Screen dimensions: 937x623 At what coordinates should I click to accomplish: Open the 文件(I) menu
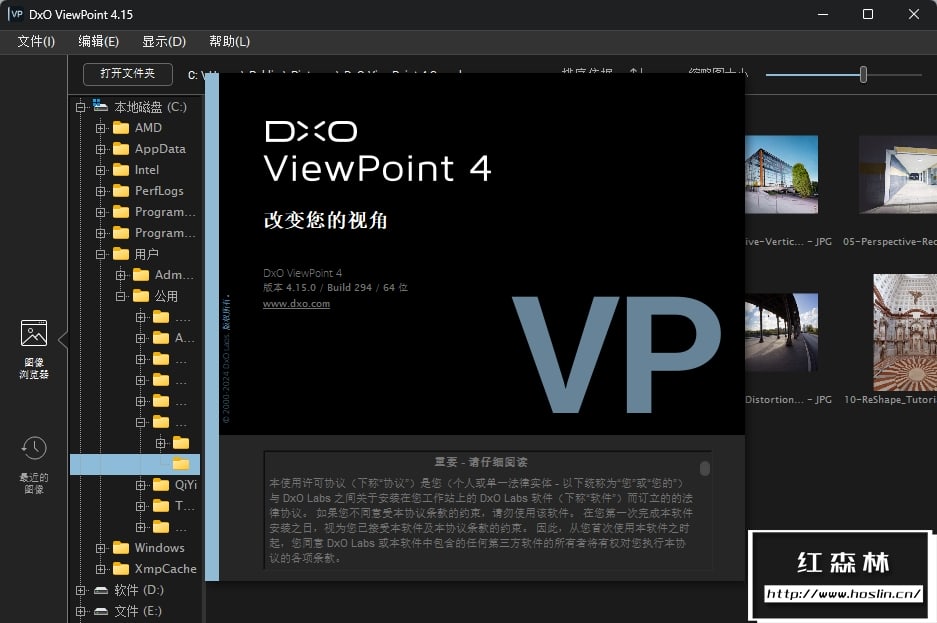click(36, 41)
